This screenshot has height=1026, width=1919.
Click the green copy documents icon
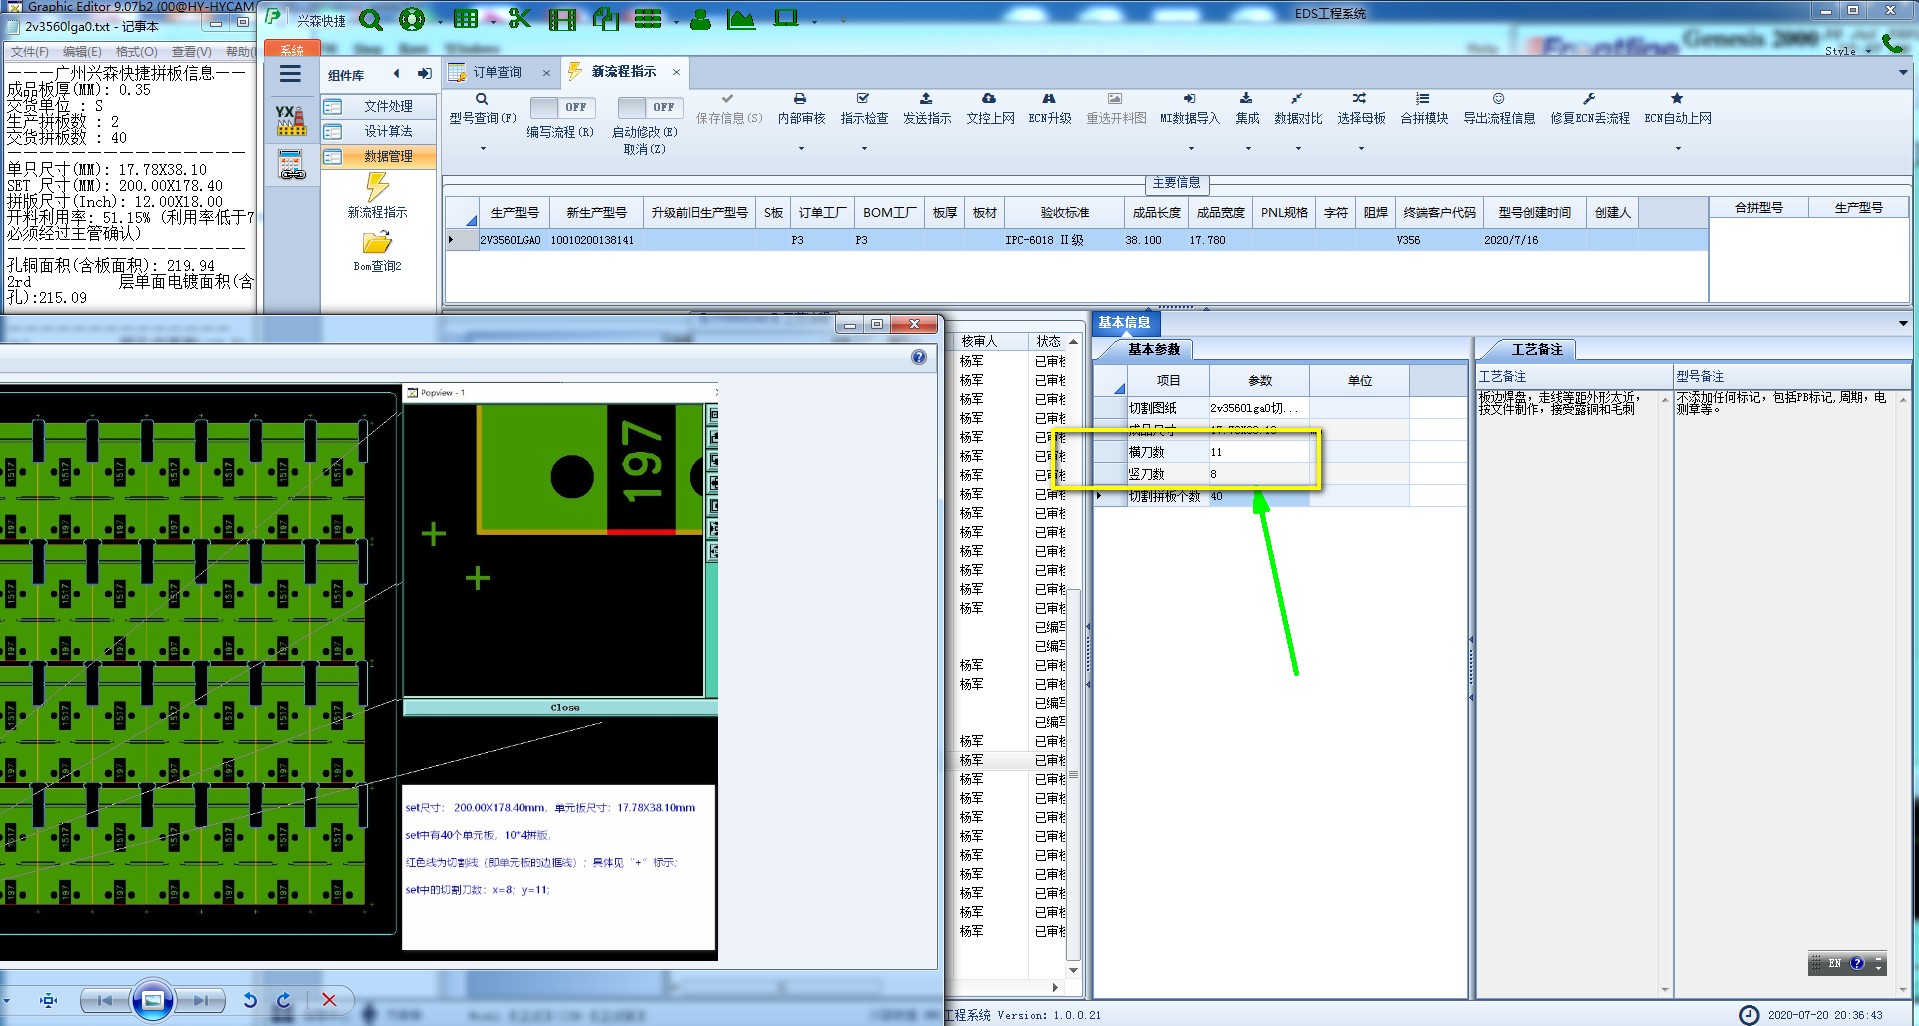(606, 18)
